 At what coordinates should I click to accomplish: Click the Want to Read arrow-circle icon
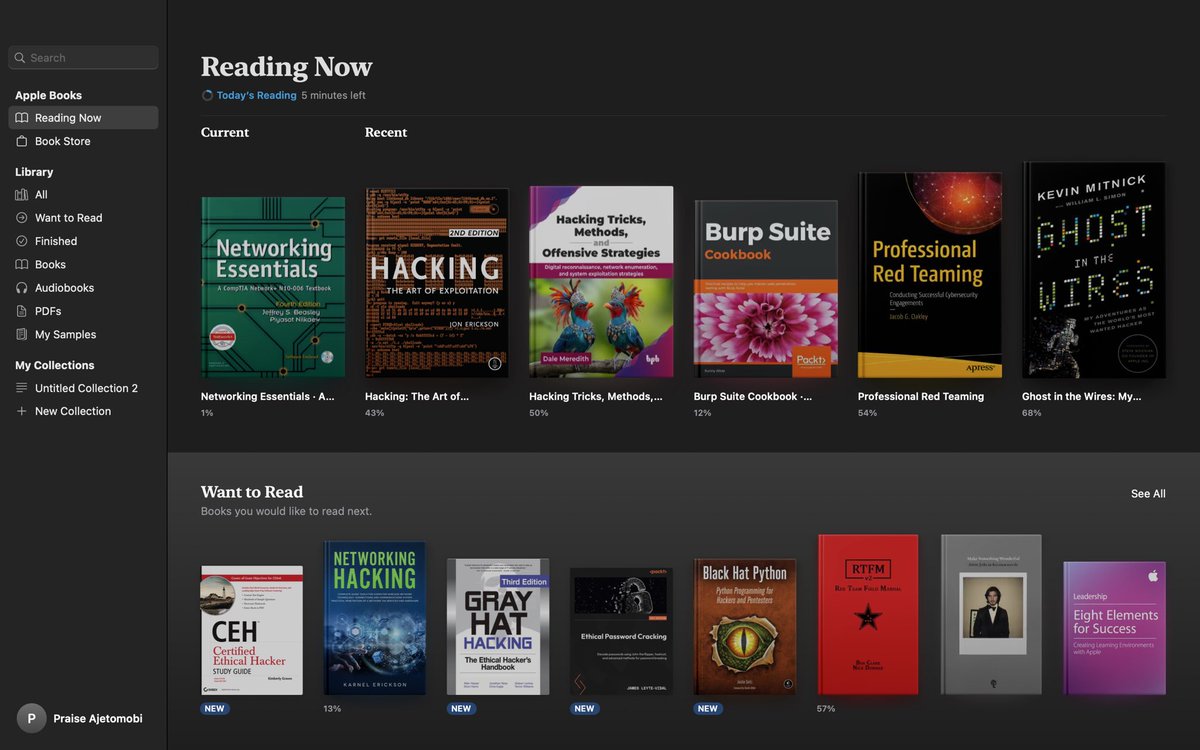point(22,218)
